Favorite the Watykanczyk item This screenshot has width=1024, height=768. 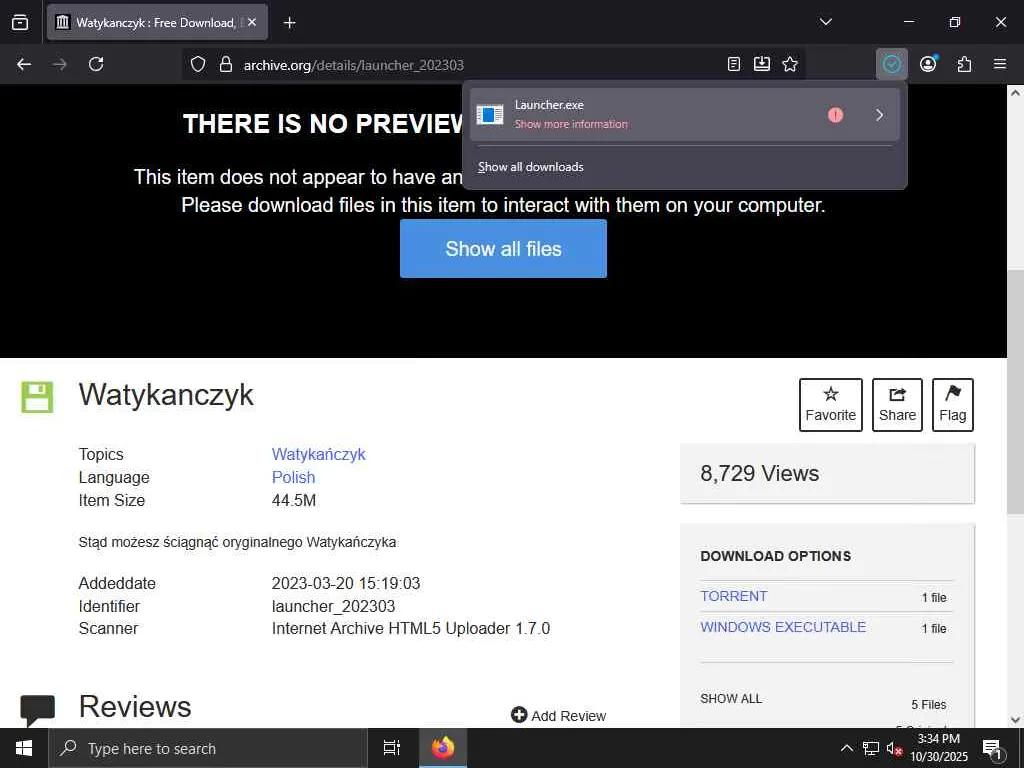831,405
